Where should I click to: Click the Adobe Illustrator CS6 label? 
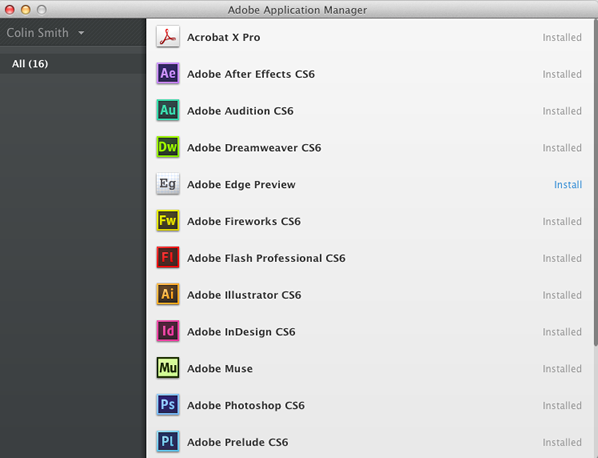click(x=244, y=295)
